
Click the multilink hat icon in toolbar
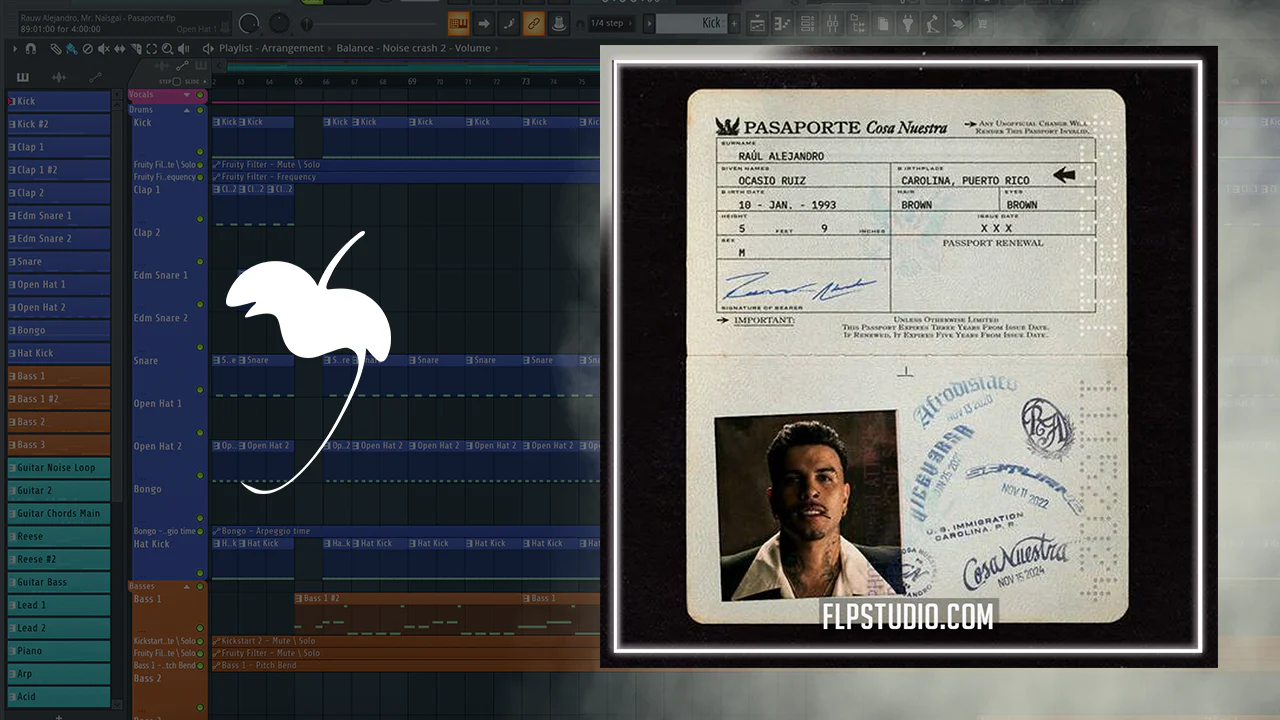(559, 23)
